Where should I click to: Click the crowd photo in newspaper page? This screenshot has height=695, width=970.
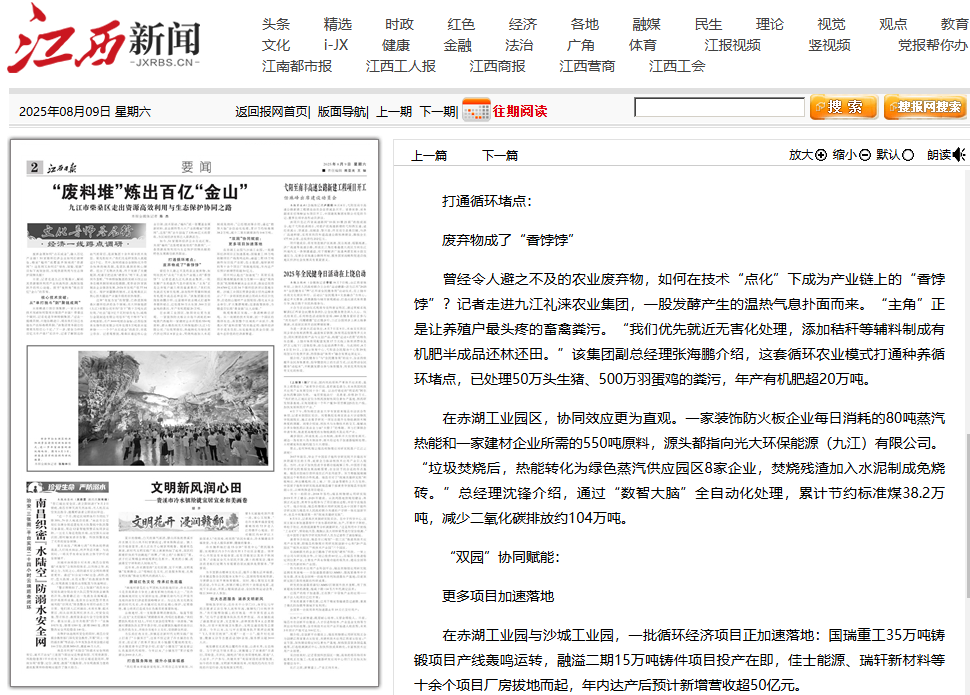point(173,408)
